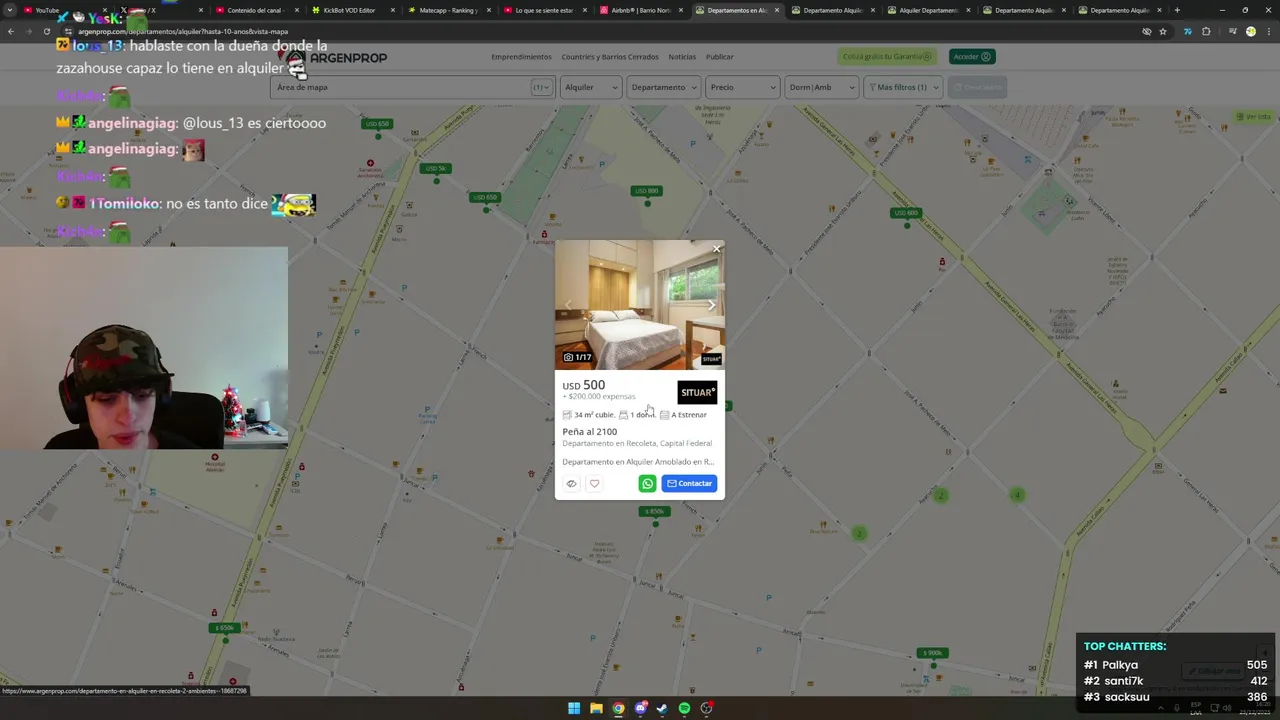Select the USD 880 map marker
Image resolution: width=1280 pixels, height=720 pixels.
click(x=647, y=191)
